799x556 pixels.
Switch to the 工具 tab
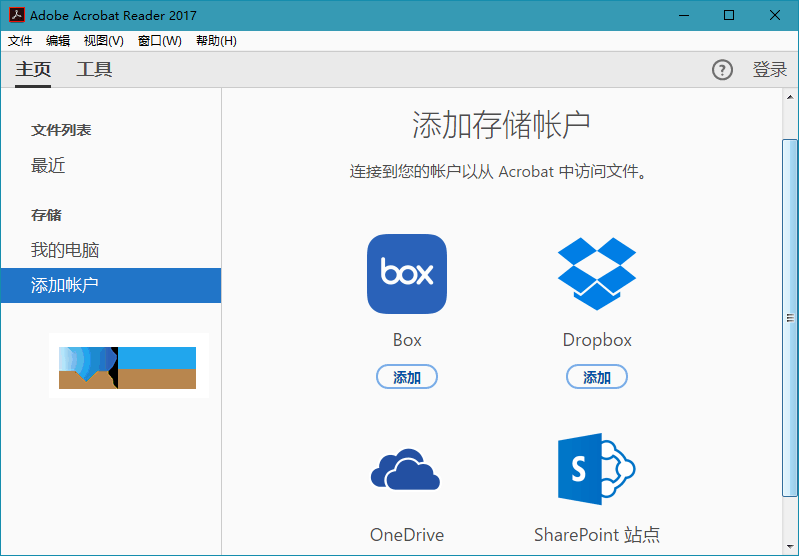click(94, 69)
